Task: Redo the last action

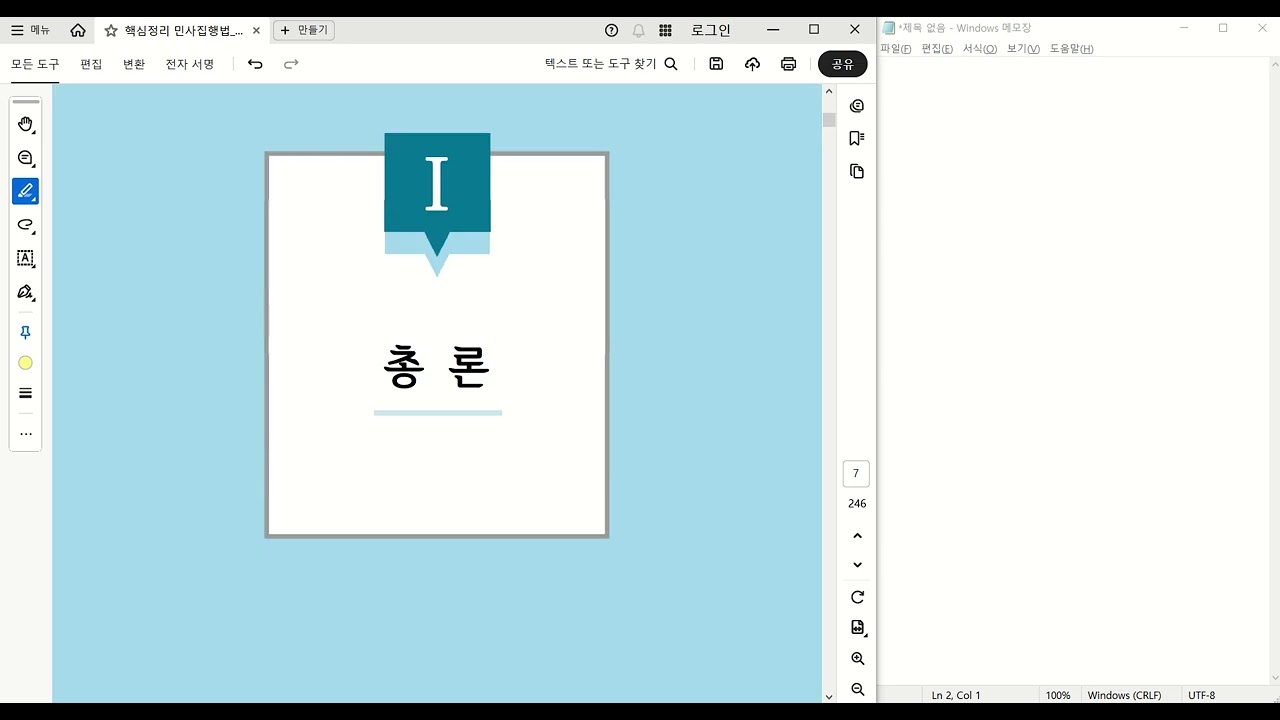Action: [291, 64]
